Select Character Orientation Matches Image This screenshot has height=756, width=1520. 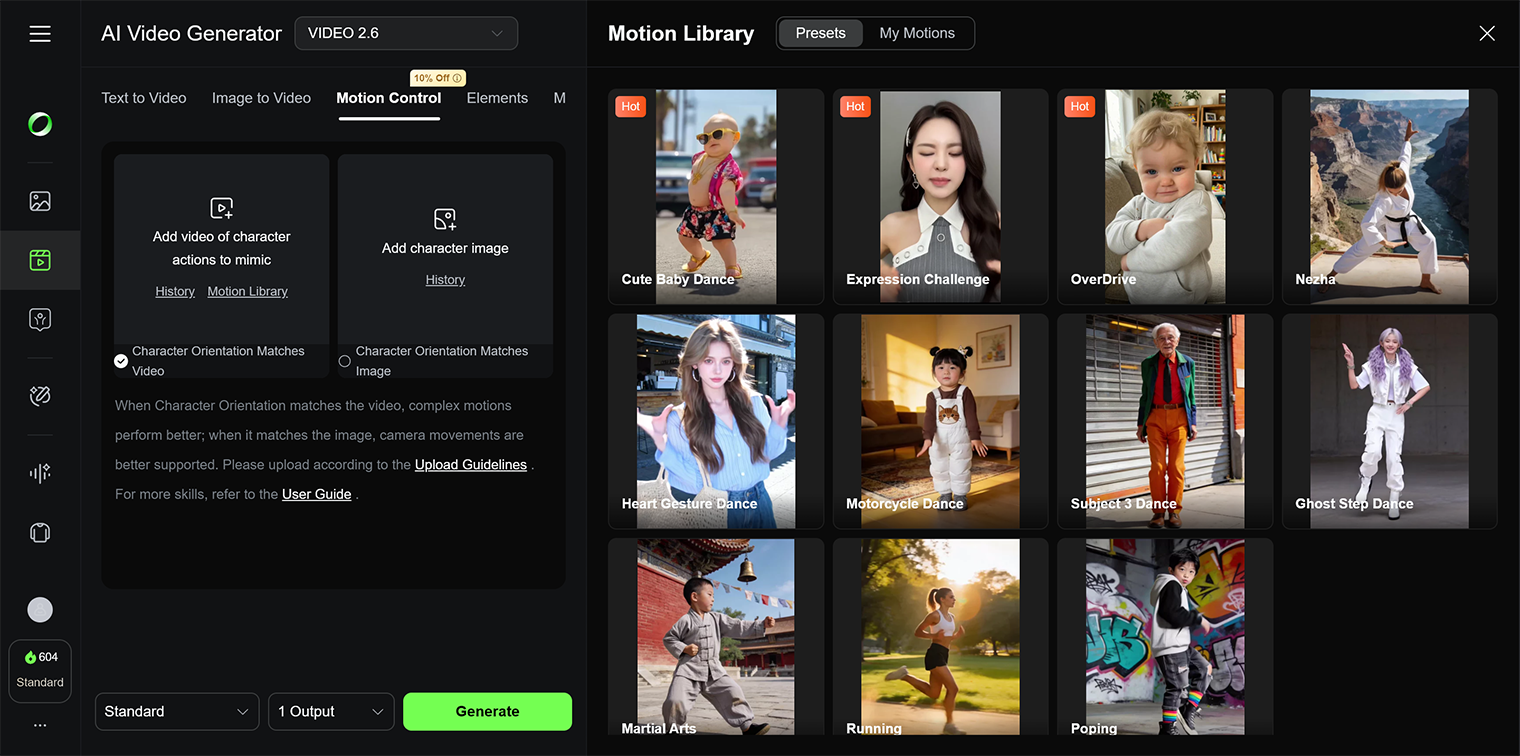pos(345,360)
